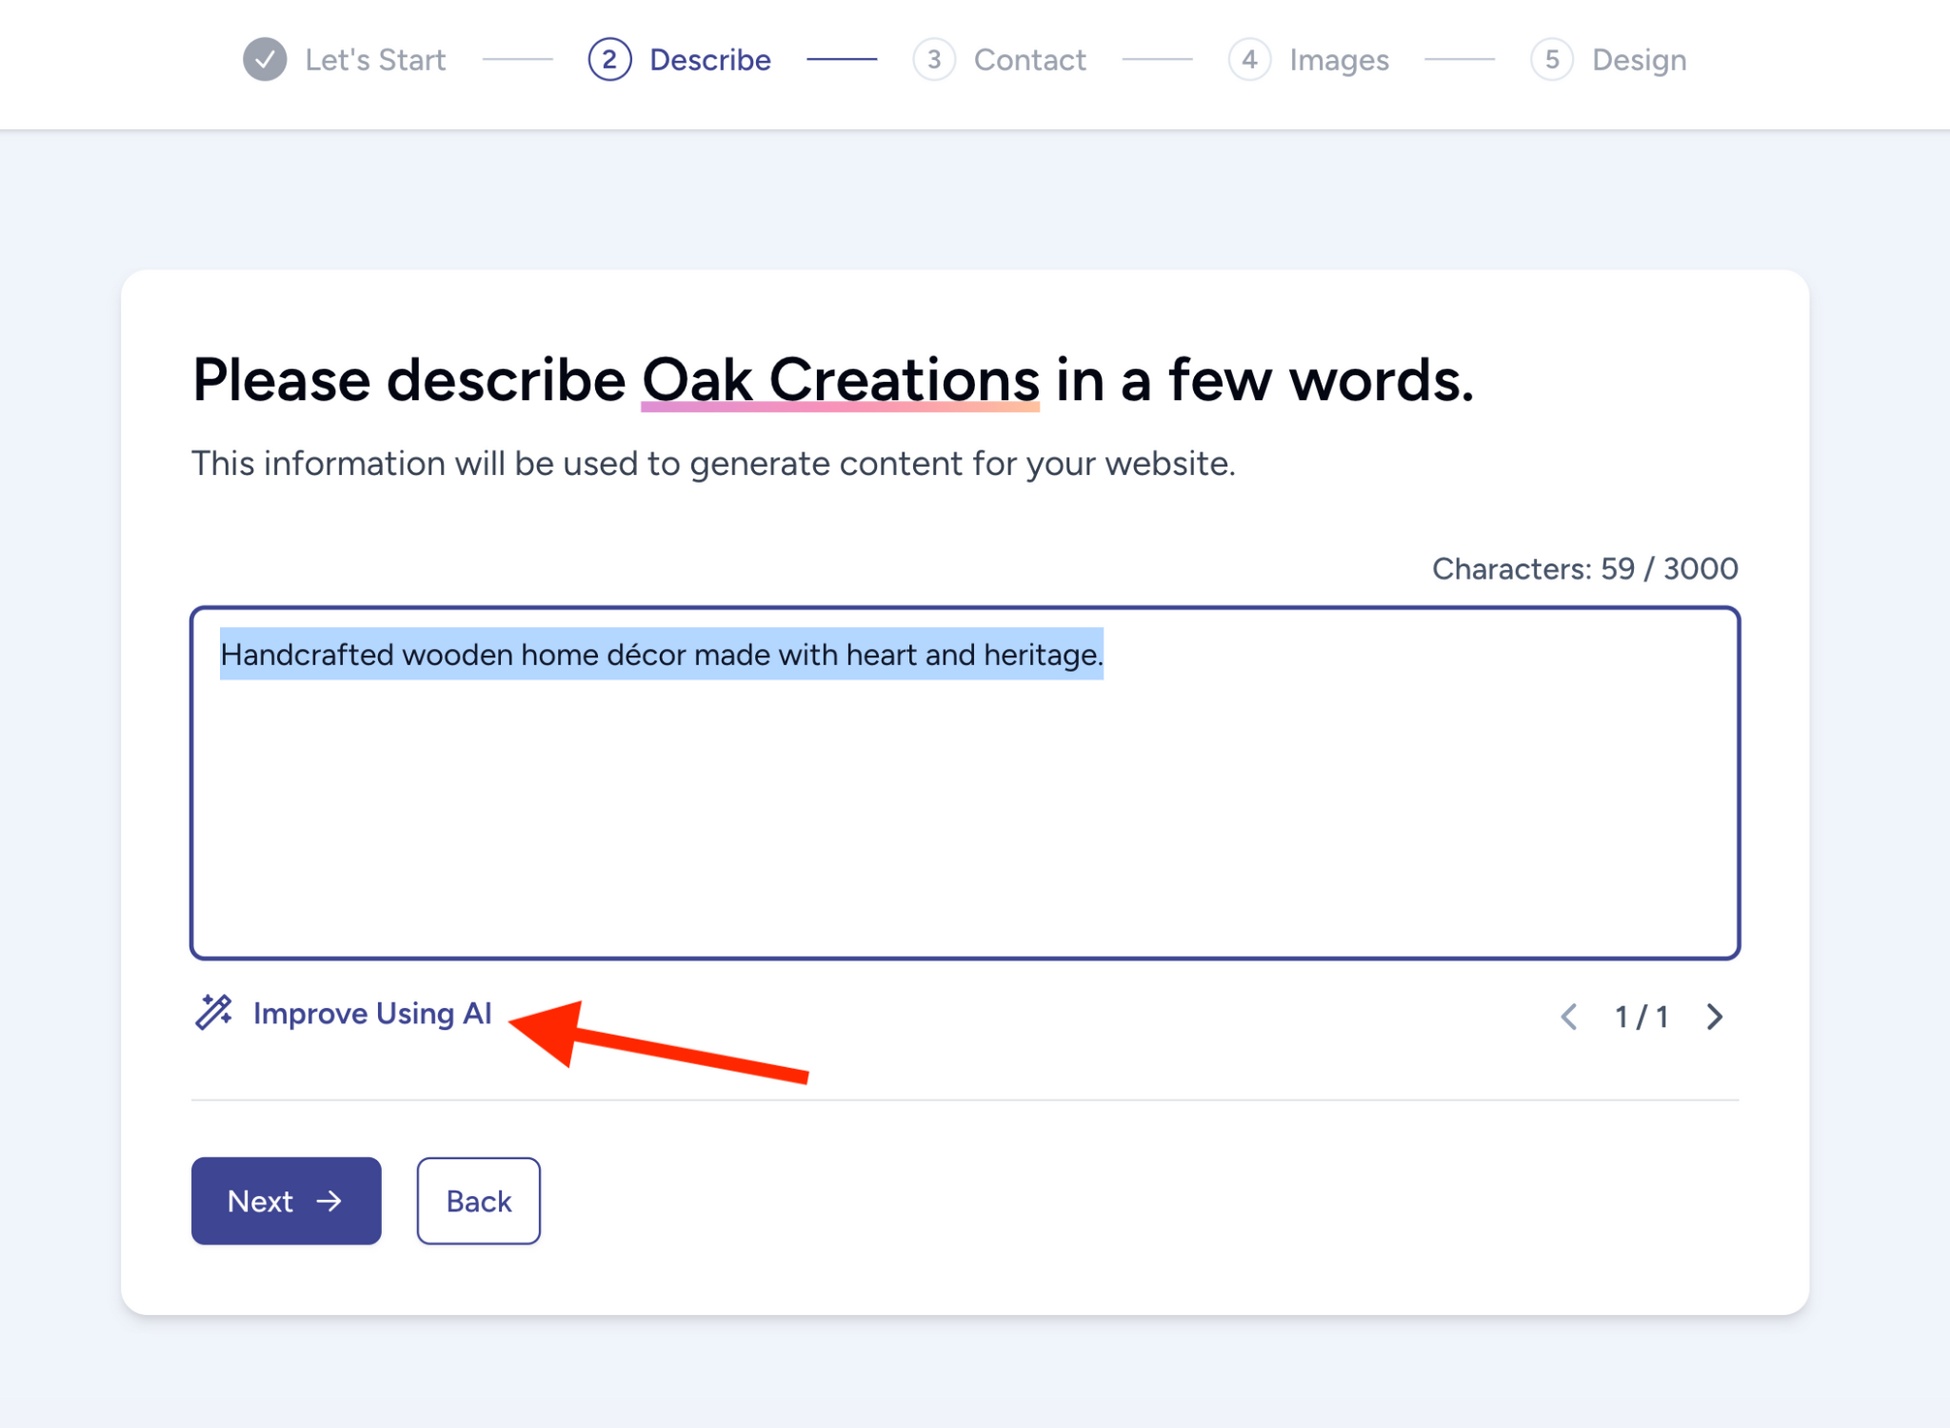Image resolution: width=1950 pixels, height=1428 pixels.
Task: Click the 1 / 1 version counter
Action: 1641,1017
